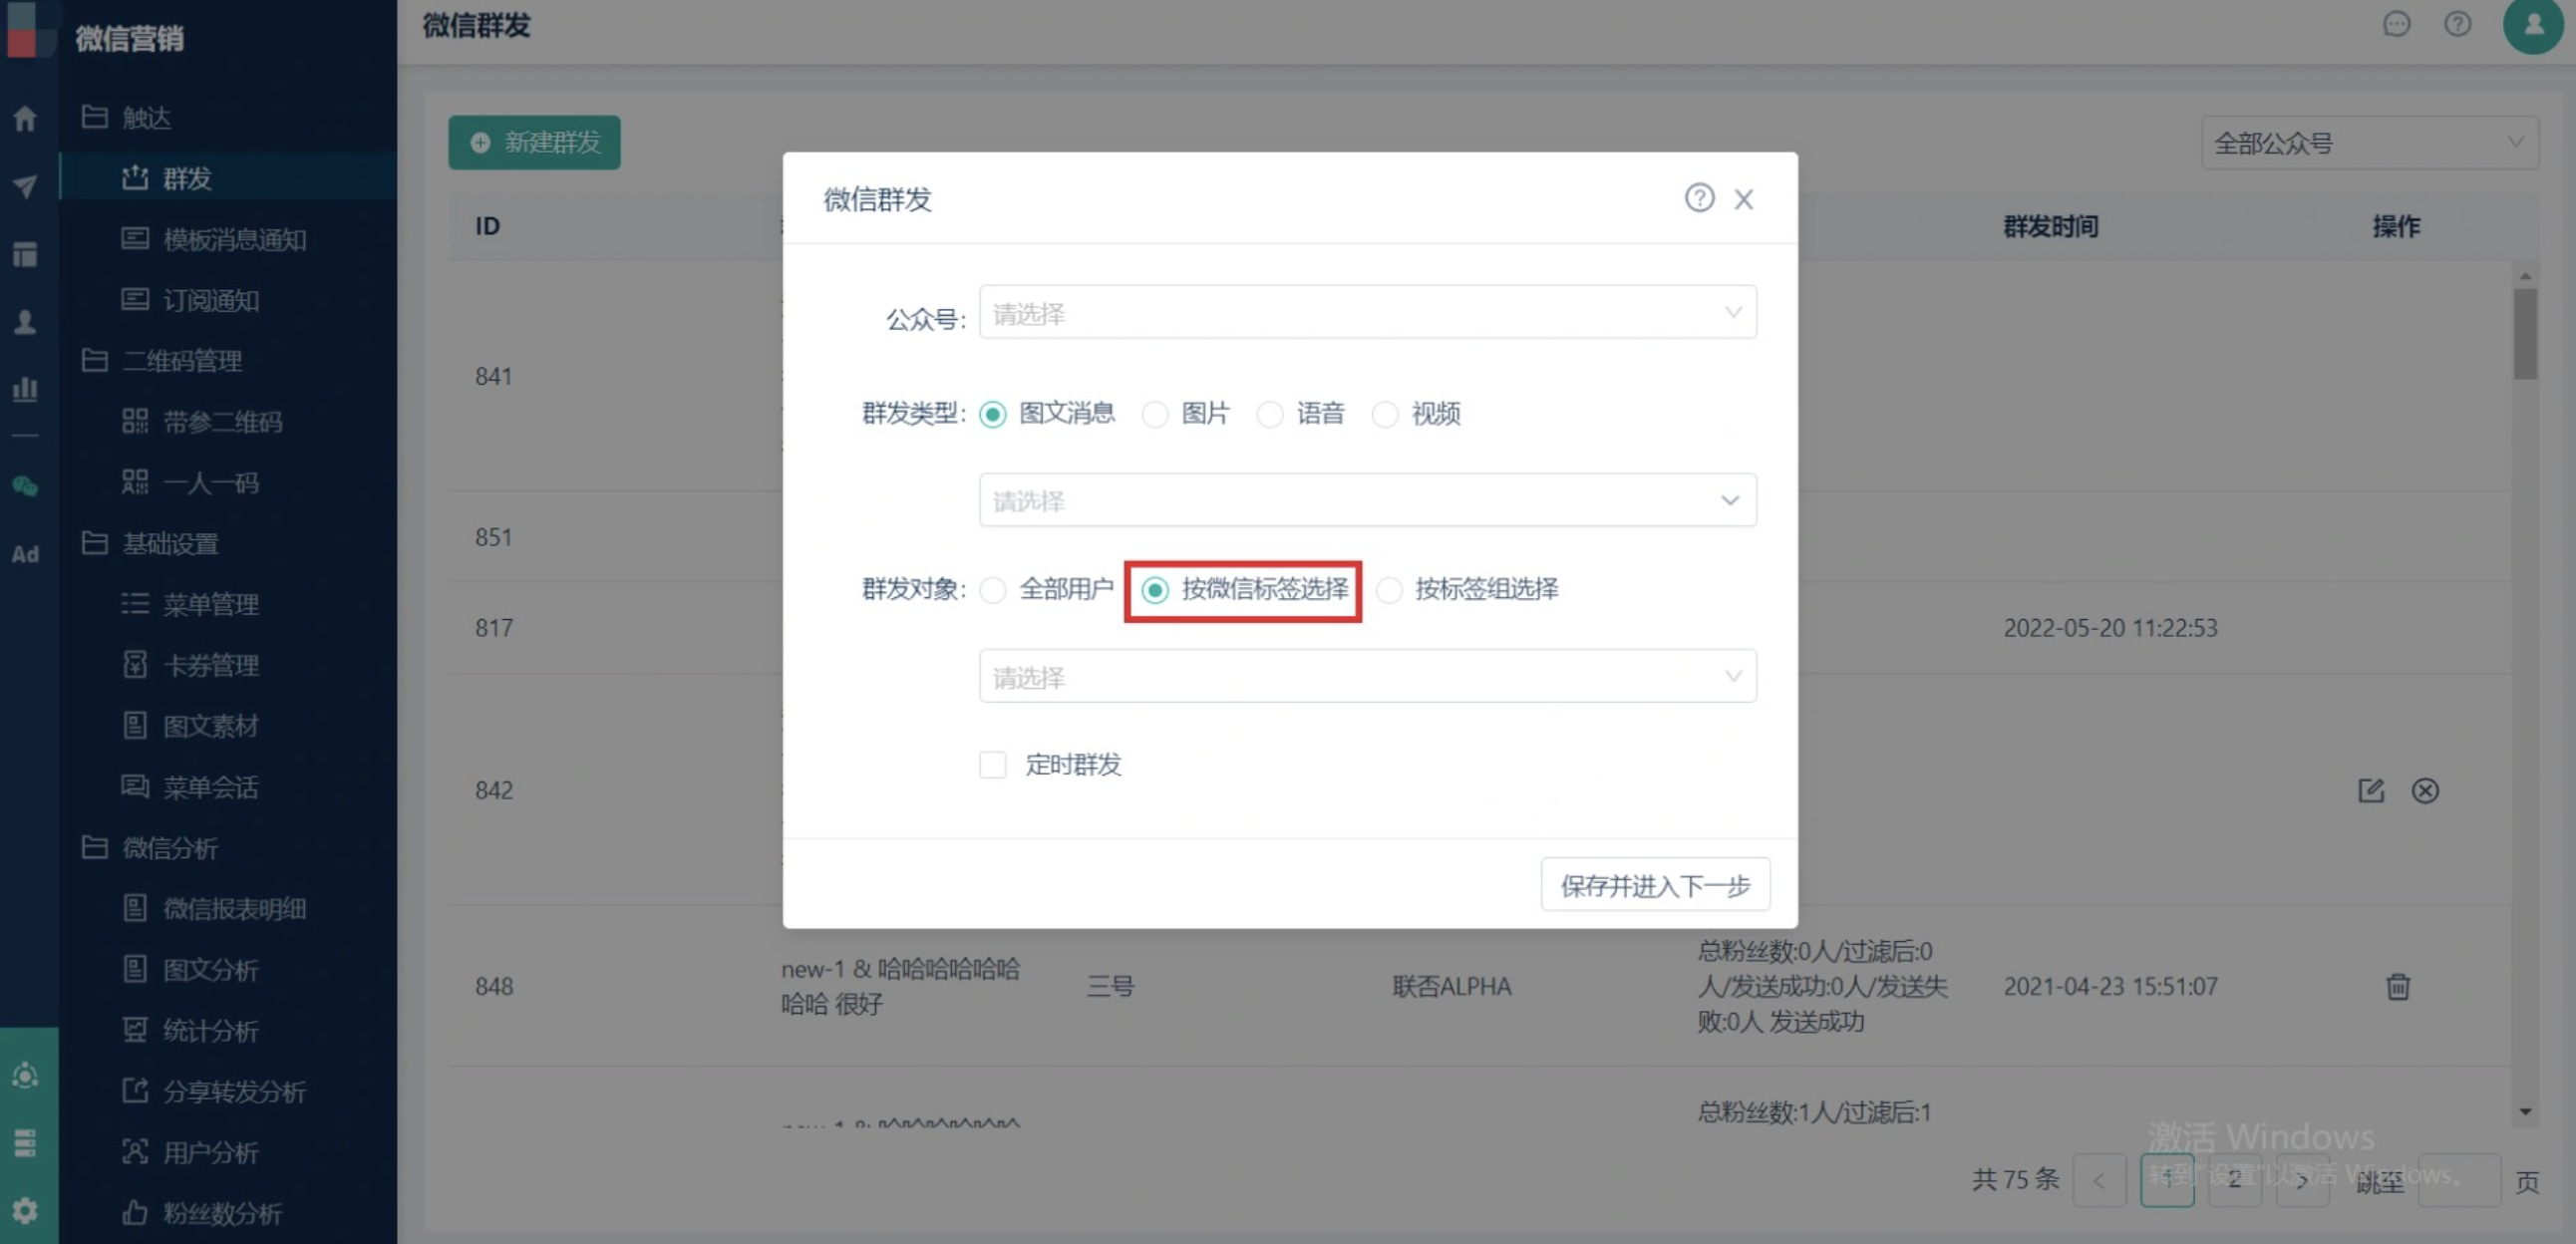The height and width of the screenshot is (1244, 2576).
Task: Collapse the 触达 folder in sidebar
Action: pyautogui.click(x=126, y=117)
